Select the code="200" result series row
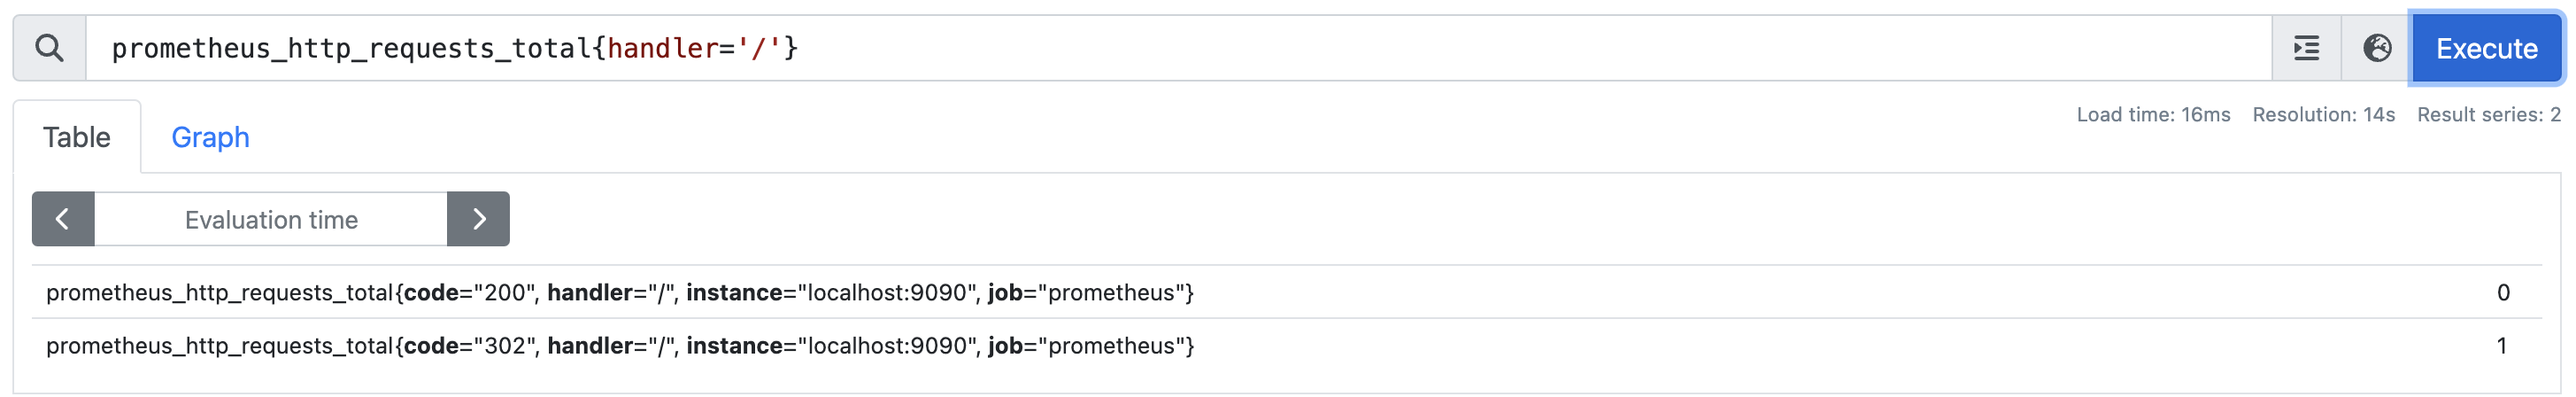This screenshot has height=397, width=2576. point(1287,292)
